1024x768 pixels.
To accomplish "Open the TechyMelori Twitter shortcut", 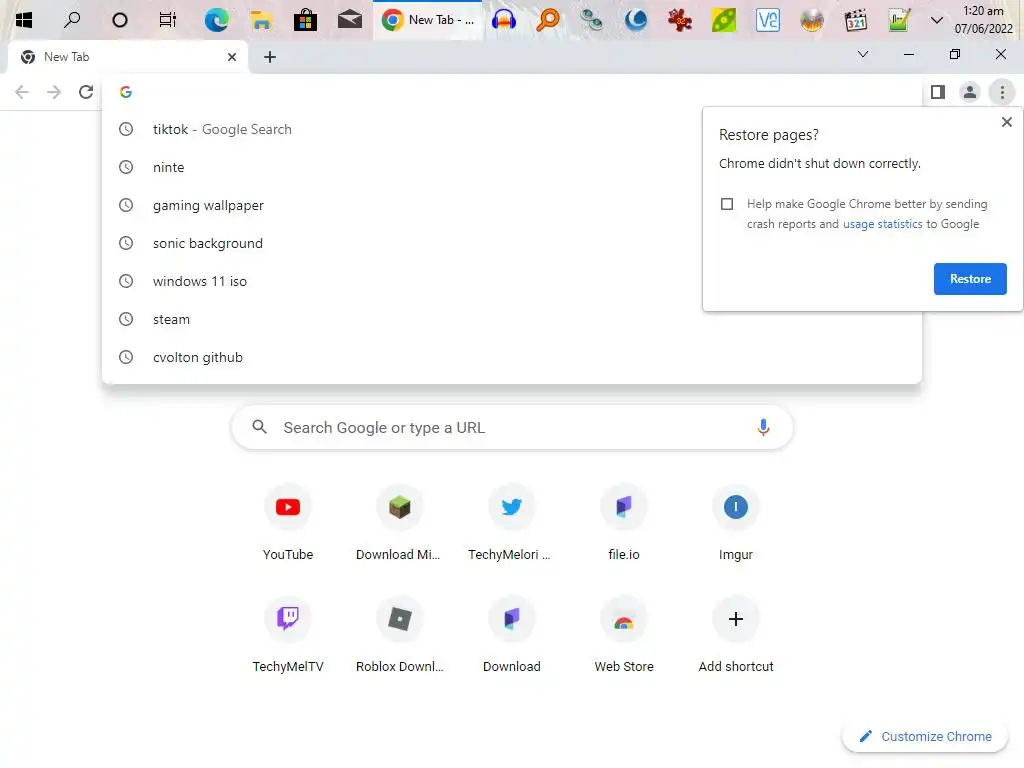I will [511, 523].
